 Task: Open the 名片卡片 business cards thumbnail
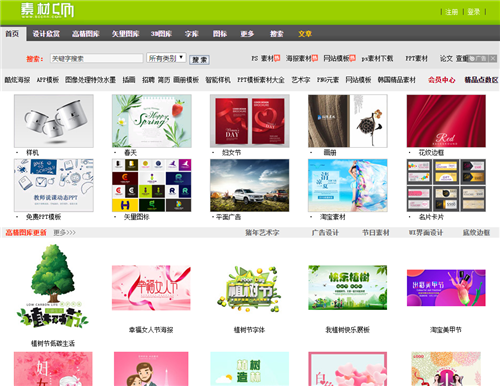[x=446, y=185]
